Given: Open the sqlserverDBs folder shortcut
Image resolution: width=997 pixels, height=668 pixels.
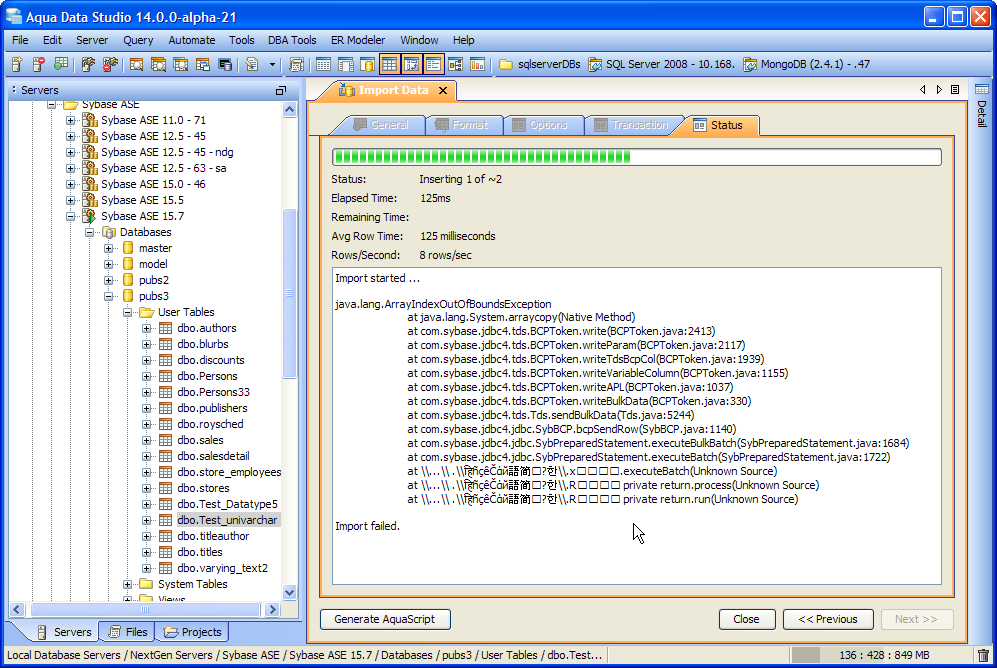Looking at the screenshot, I should [x=540, y=64].
